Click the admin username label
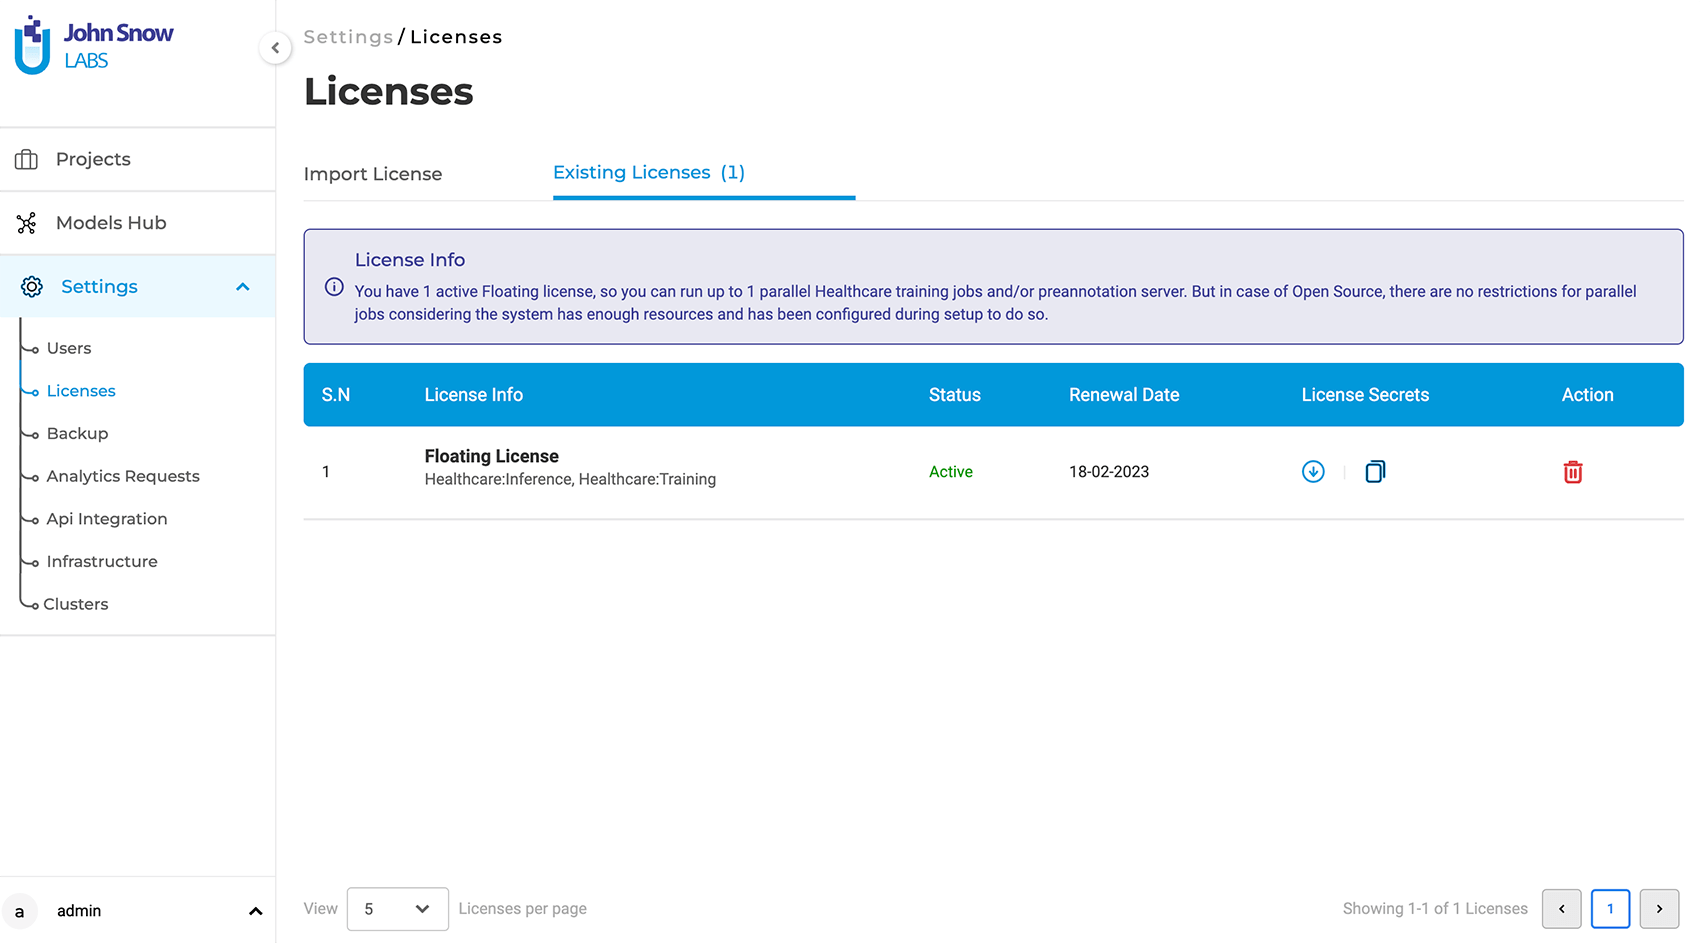 pos(79,911)
